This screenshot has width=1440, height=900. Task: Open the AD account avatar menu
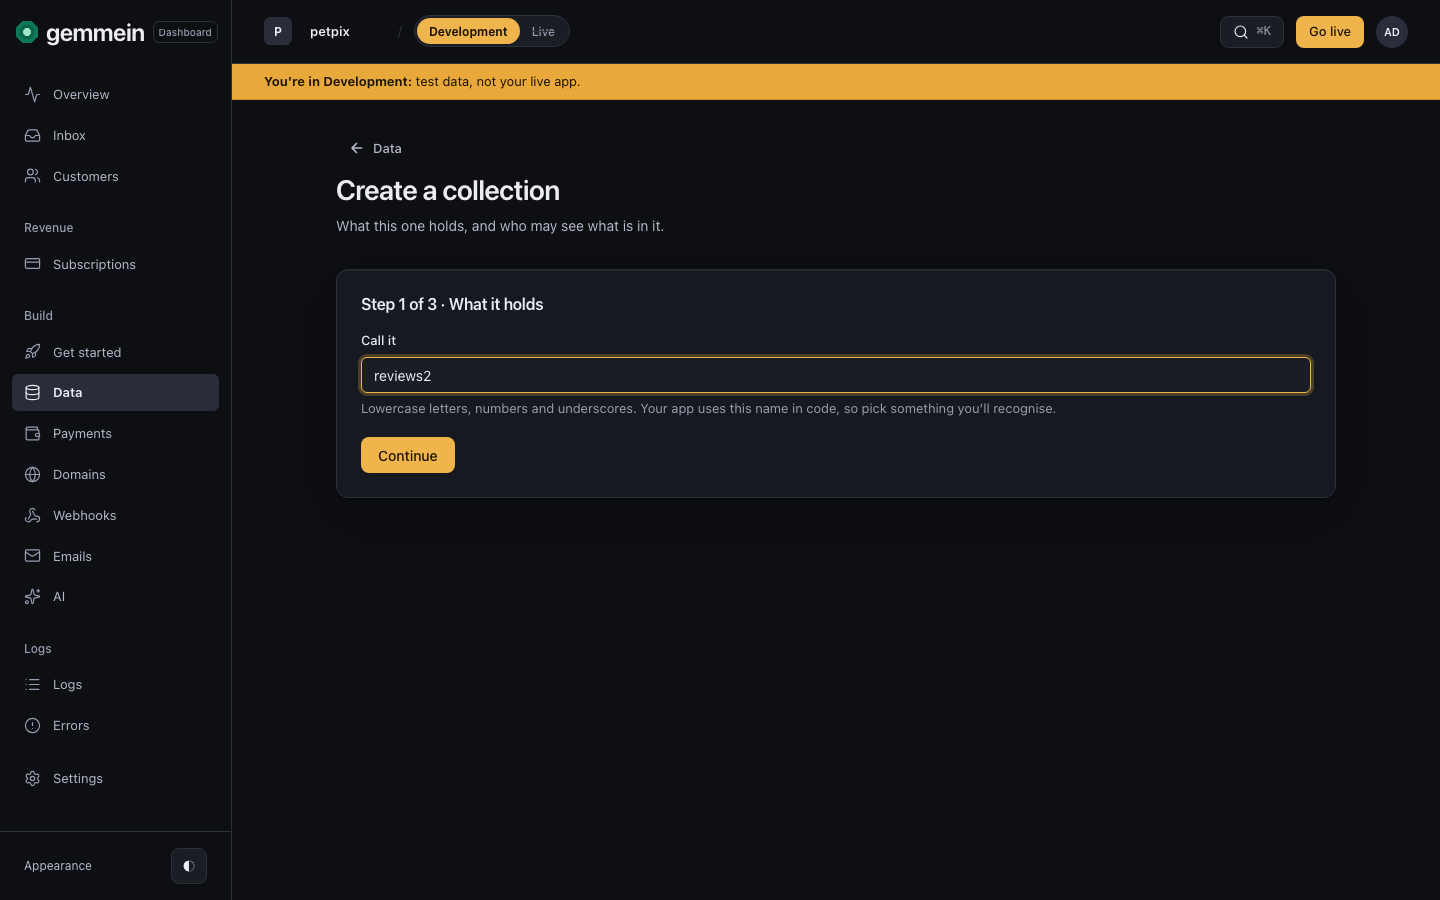click(1392, 32)
